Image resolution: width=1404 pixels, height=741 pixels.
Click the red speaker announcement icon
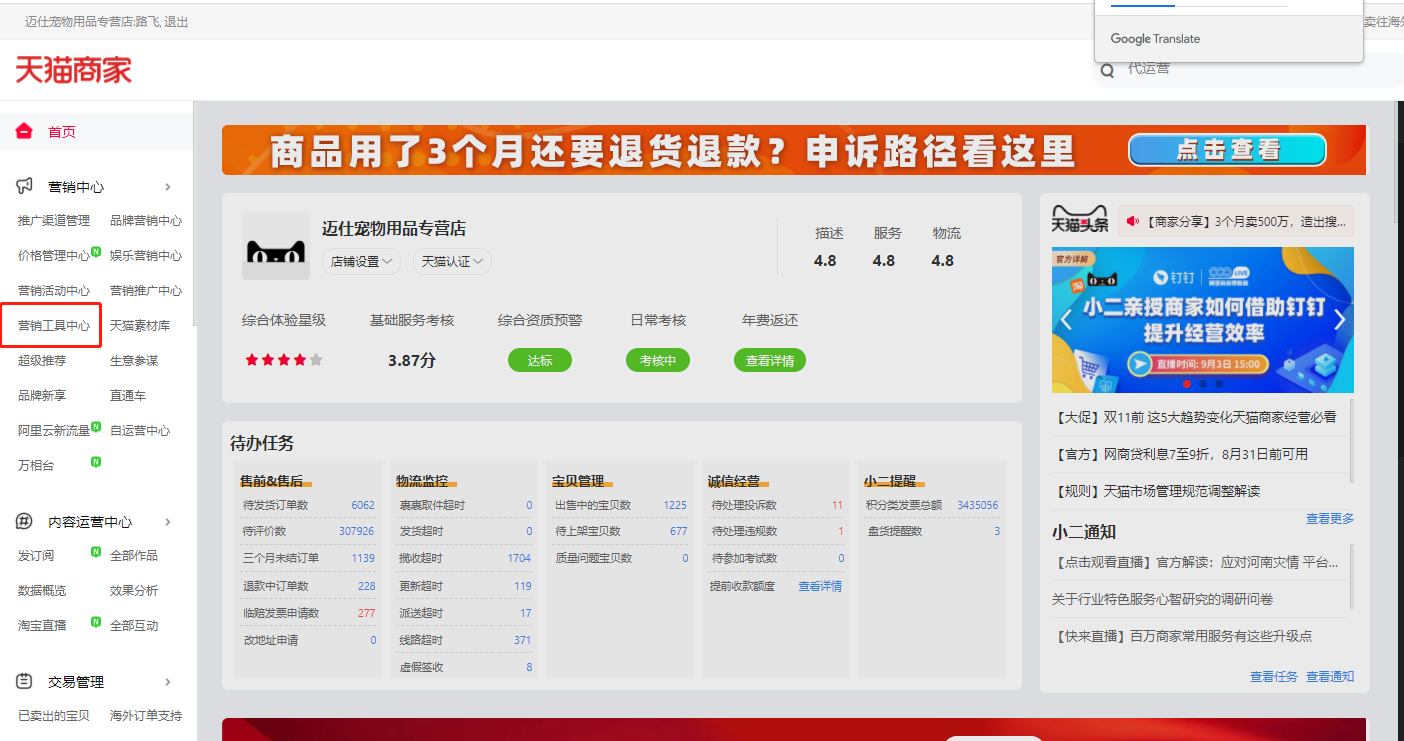[1133, 221]
